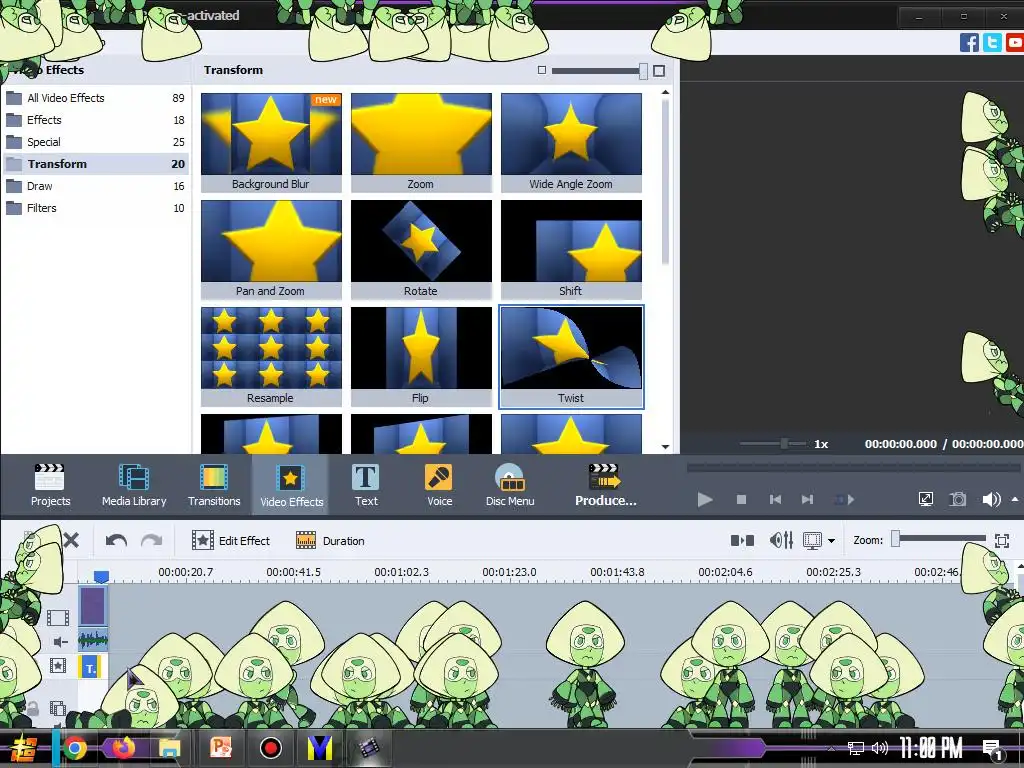Open the Transitions panel

point(214,485)
